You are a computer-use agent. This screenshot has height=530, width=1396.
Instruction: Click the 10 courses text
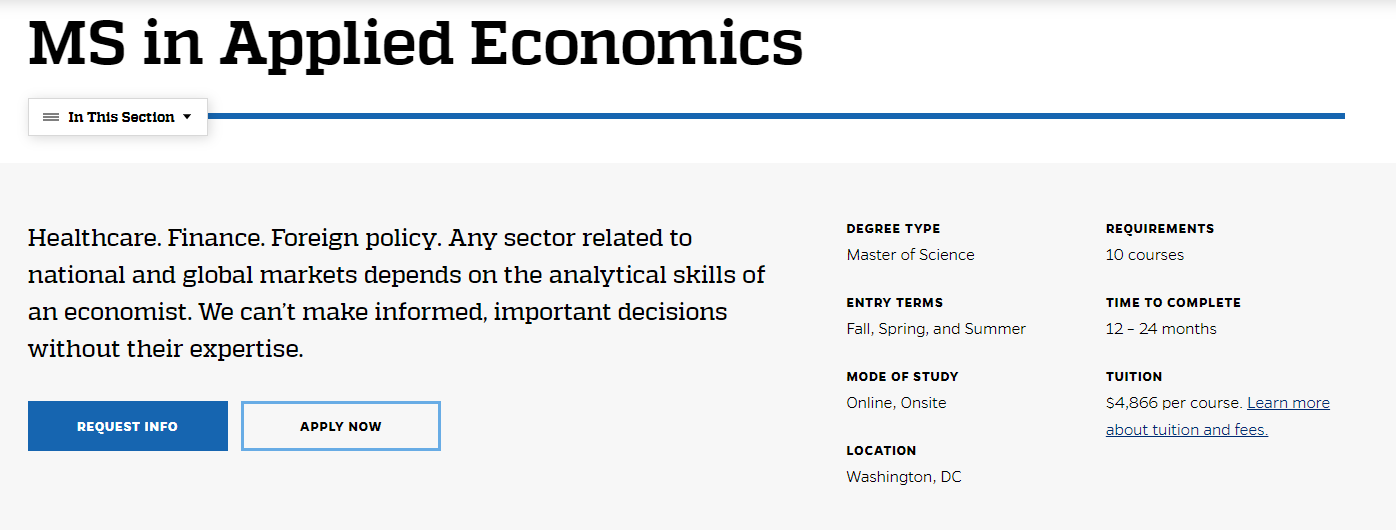point(1145,255)
